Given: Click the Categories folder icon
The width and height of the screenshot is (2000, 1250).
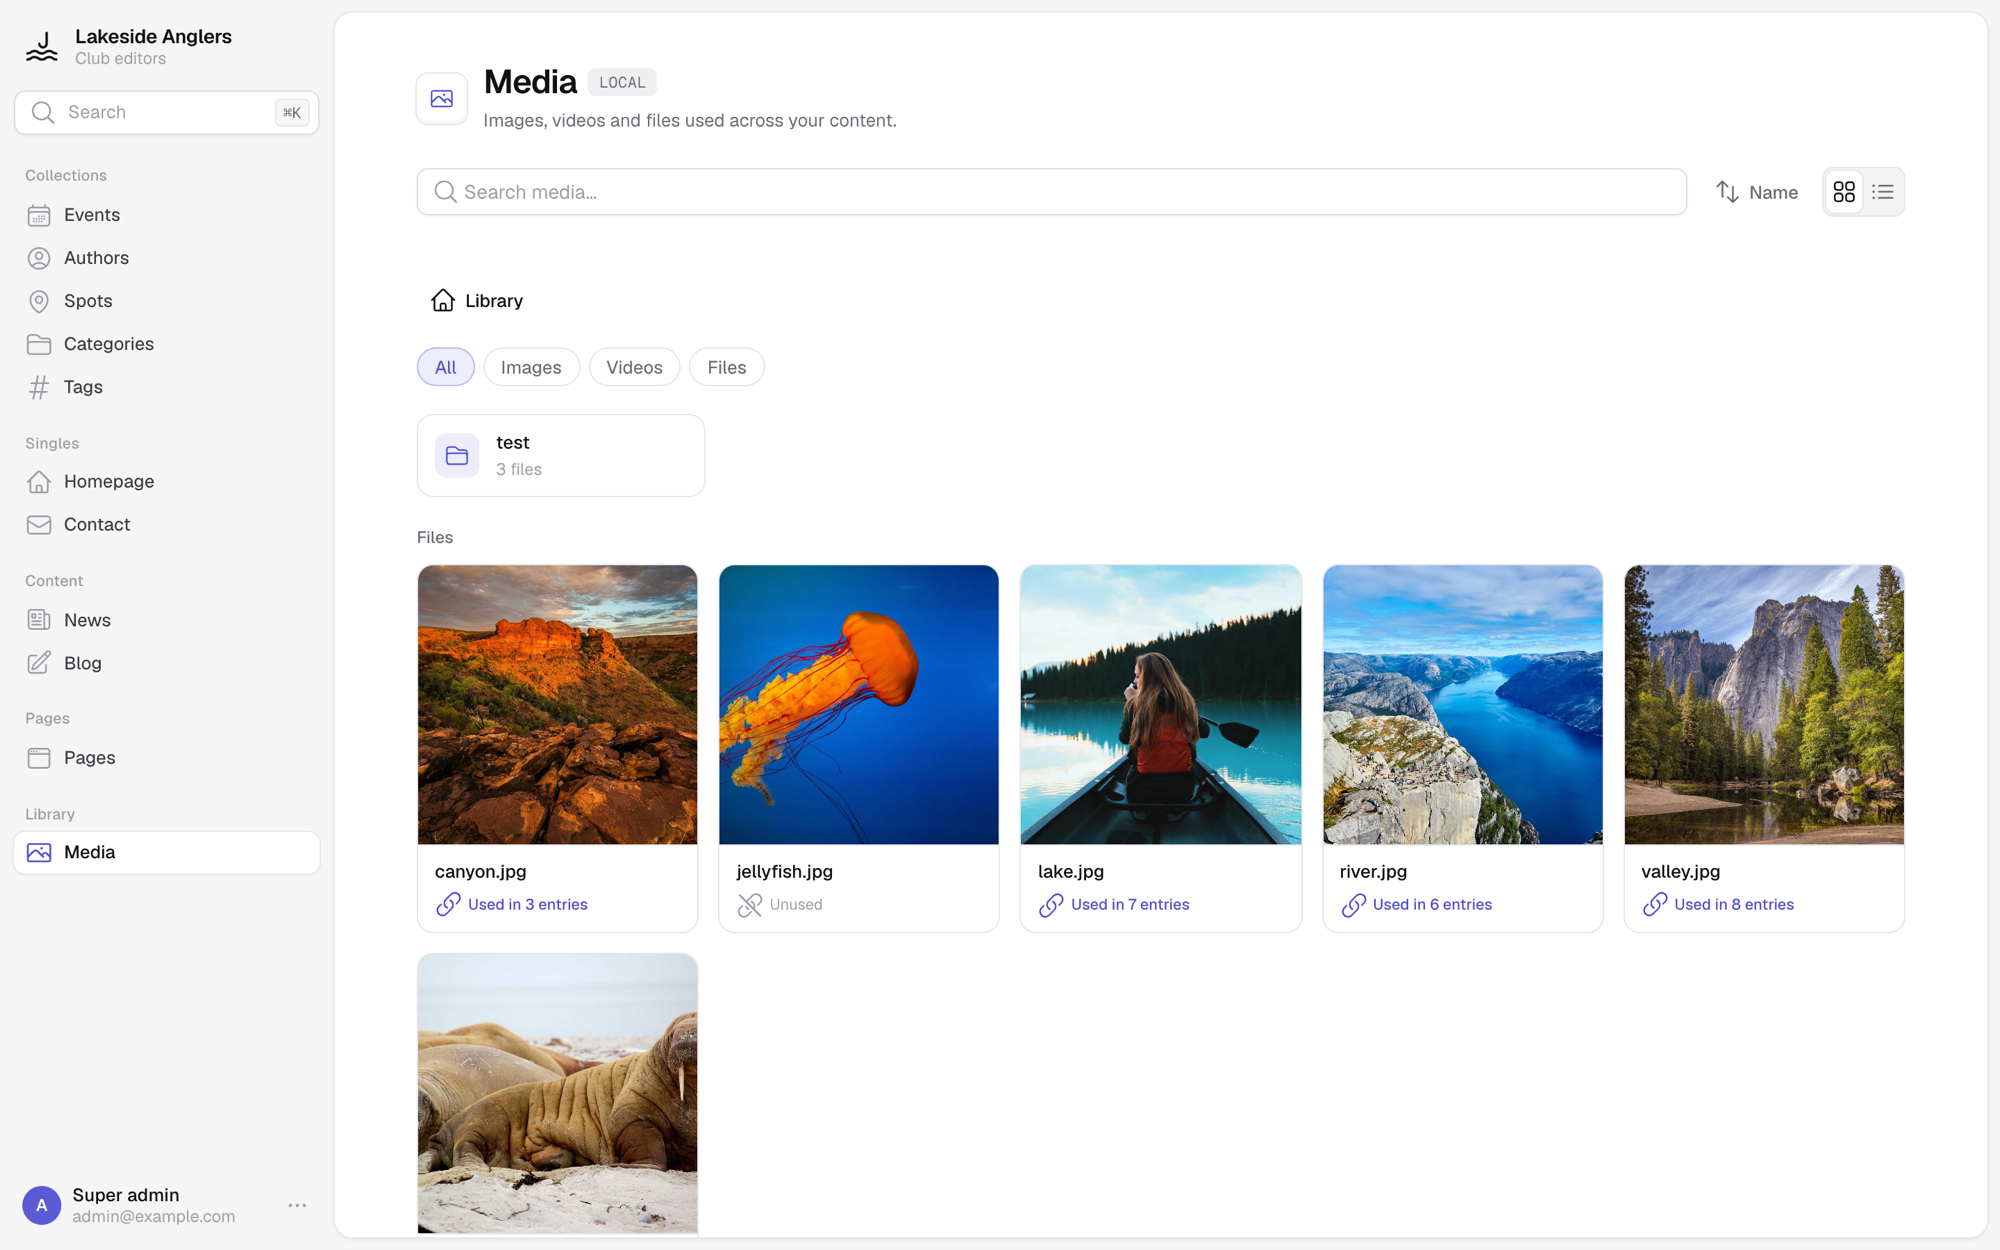Looking at the screenshot, I should 39,344.
